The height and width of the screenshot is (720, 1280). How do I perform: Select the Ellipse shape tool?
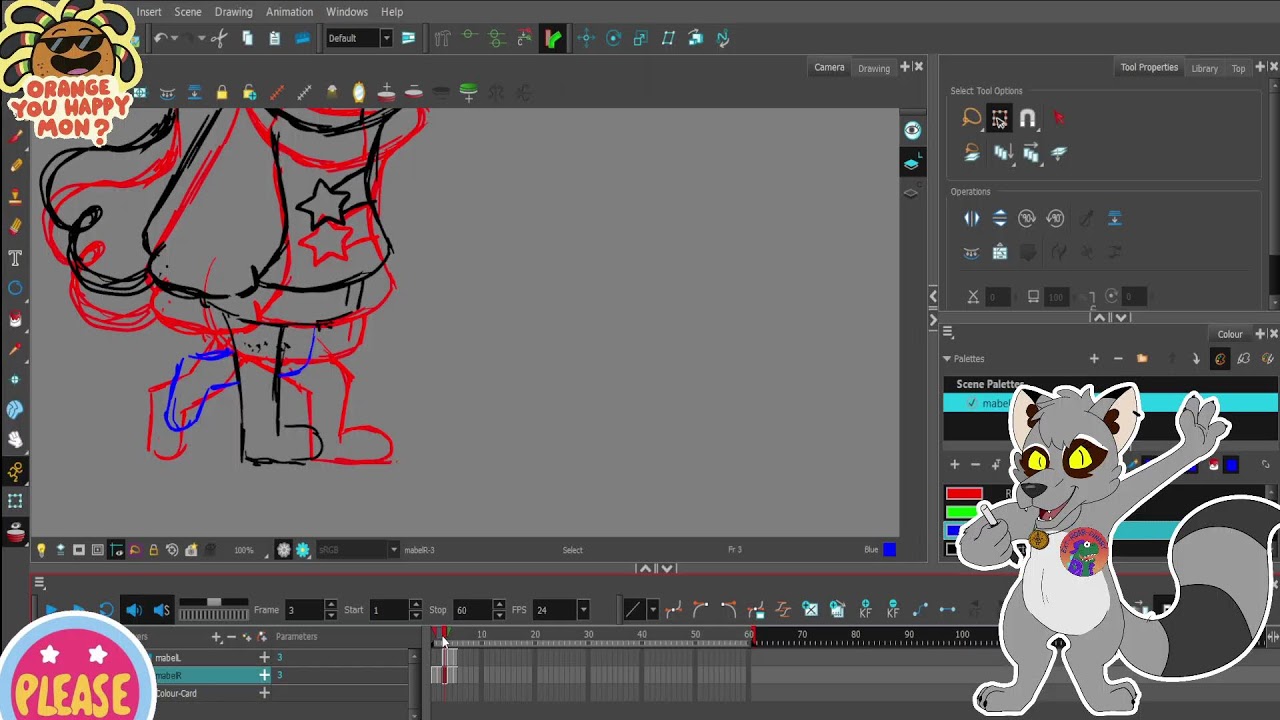coord(15,288)
